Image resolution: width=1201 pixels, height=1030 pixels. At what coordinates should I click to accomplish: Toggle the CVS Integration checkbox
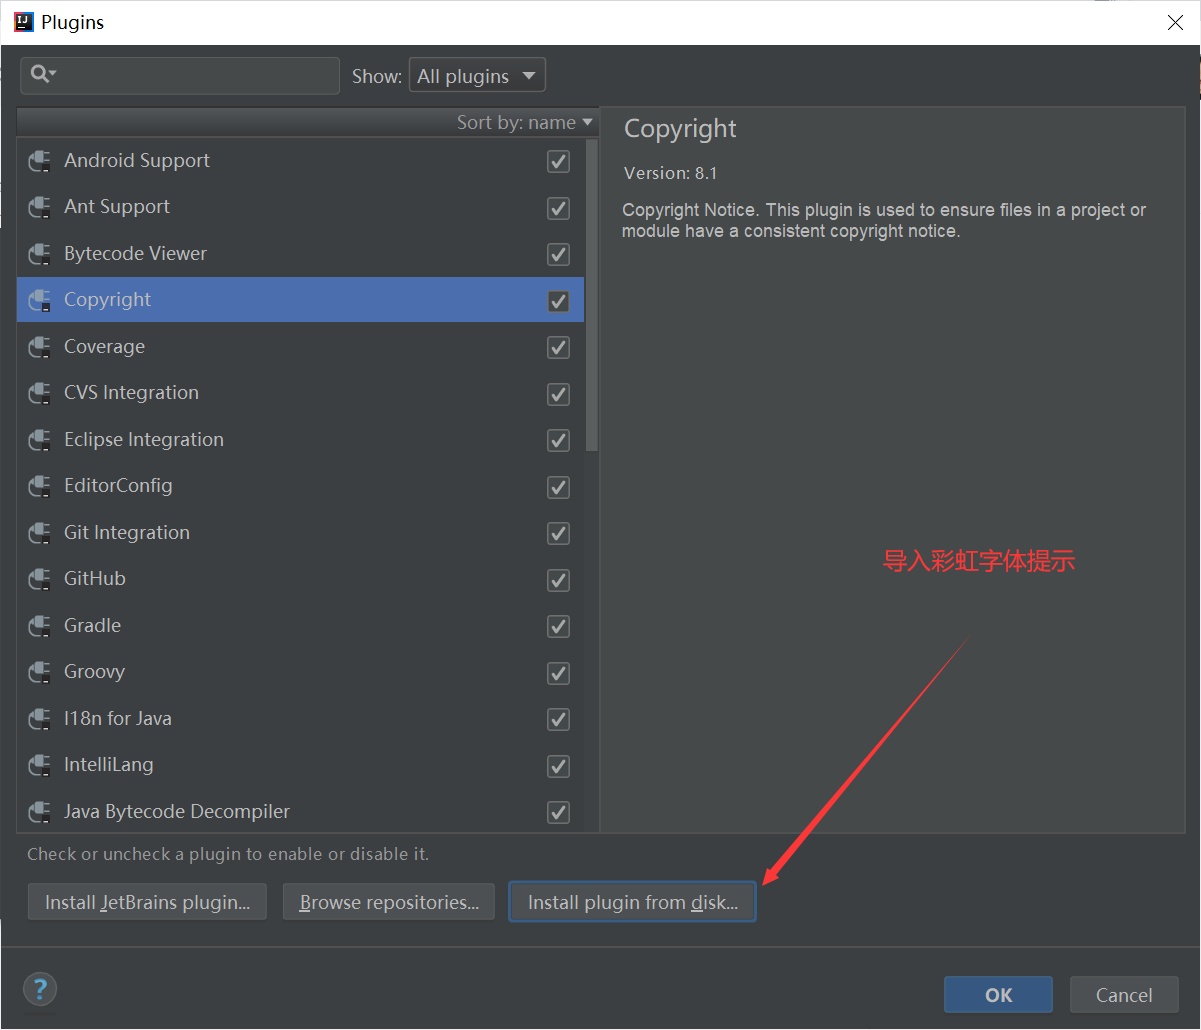[x=558, y=394]
